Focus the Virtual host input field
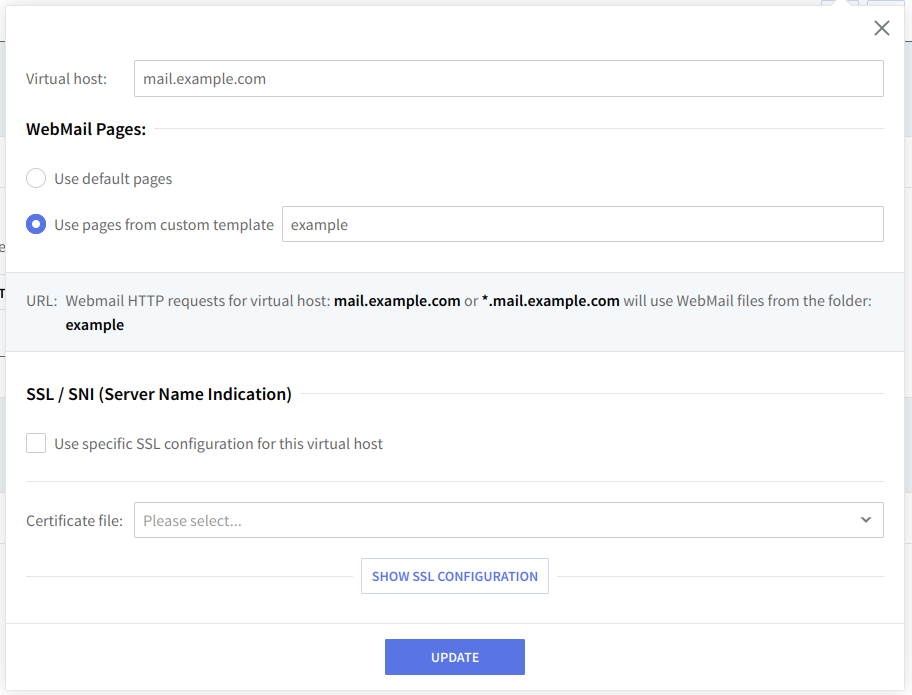This screenshot has width=912, height=695. [508, 79]
